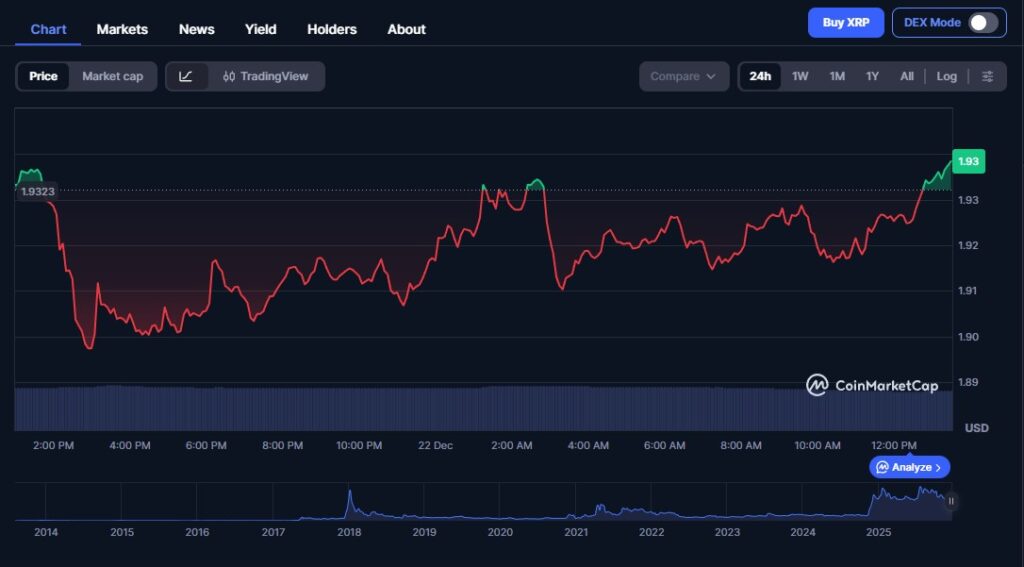Select the line chart view icon
This screenshot has height=567, width=1024.
[x=186, y=76]
